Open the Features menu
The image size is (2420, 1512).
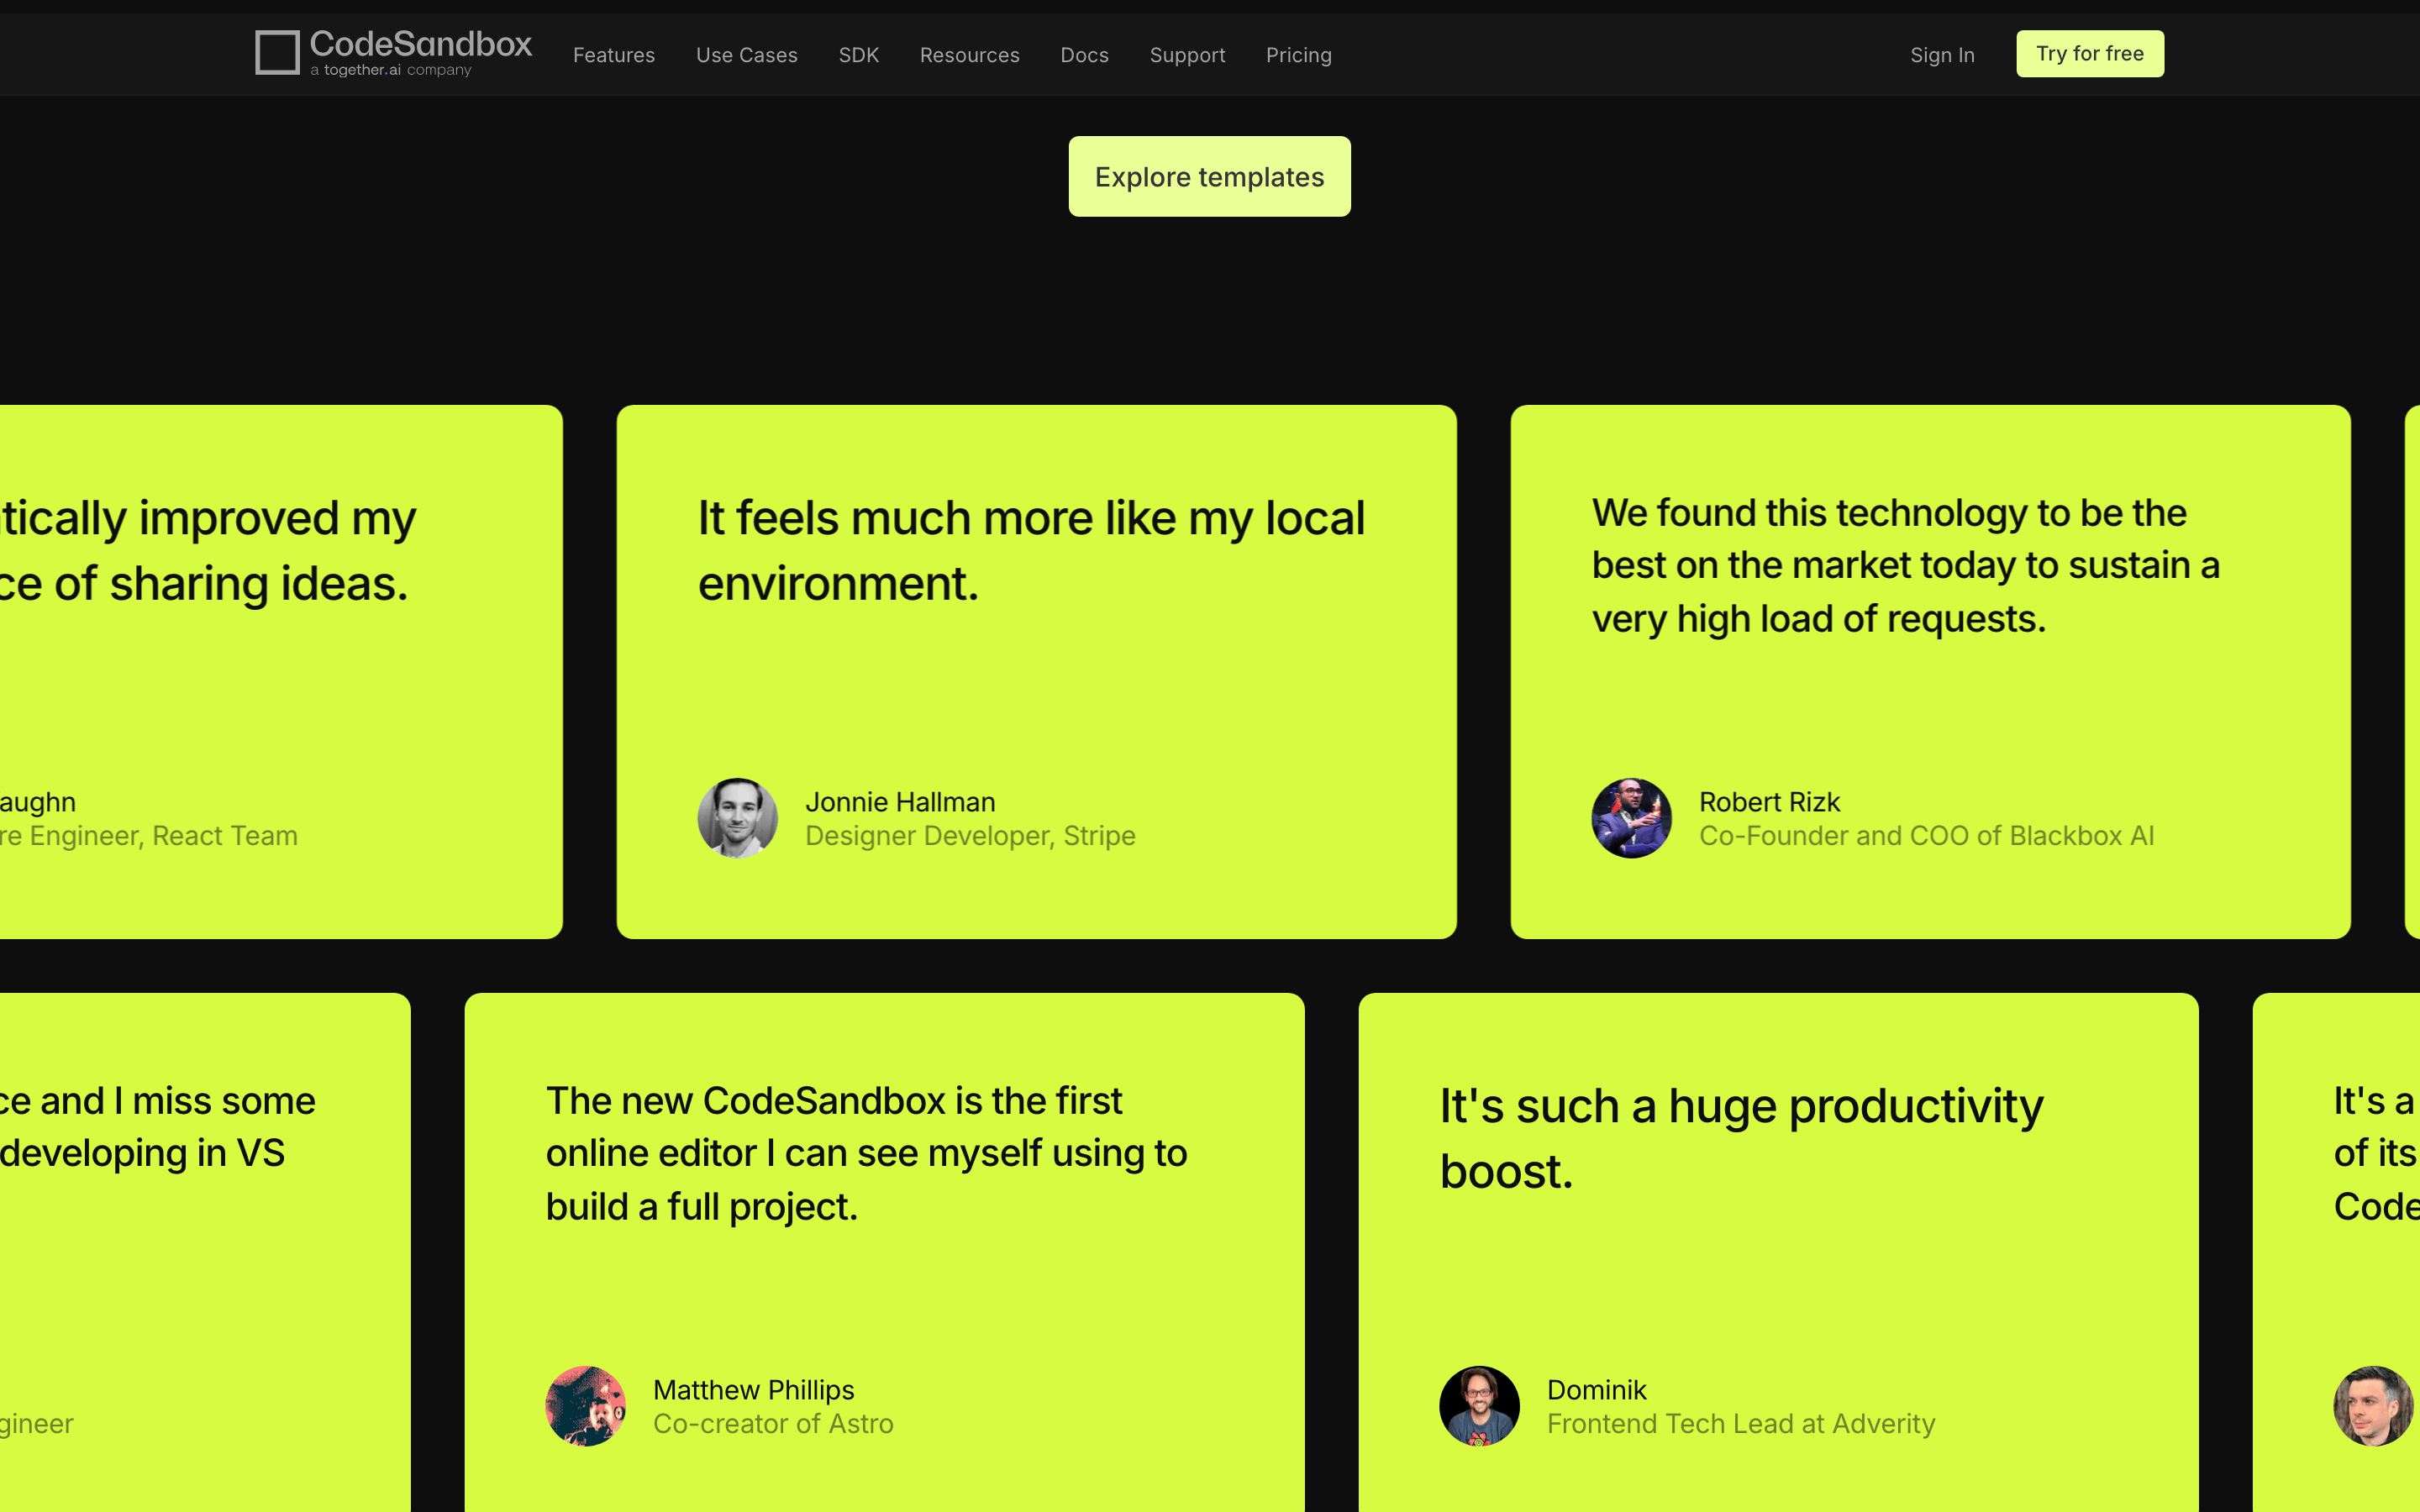(x=614, y=55)
